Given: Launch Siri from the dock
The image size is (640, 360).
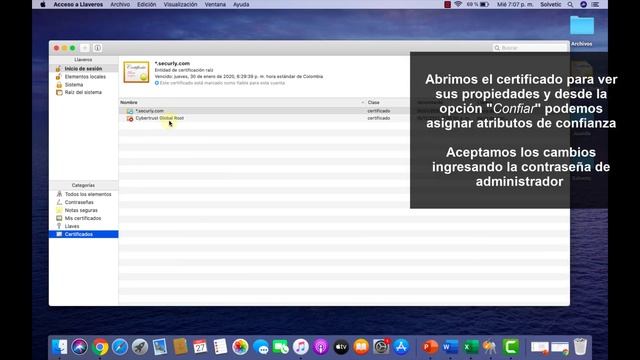Looking at the screenshot, I should (x=80, y=347).
